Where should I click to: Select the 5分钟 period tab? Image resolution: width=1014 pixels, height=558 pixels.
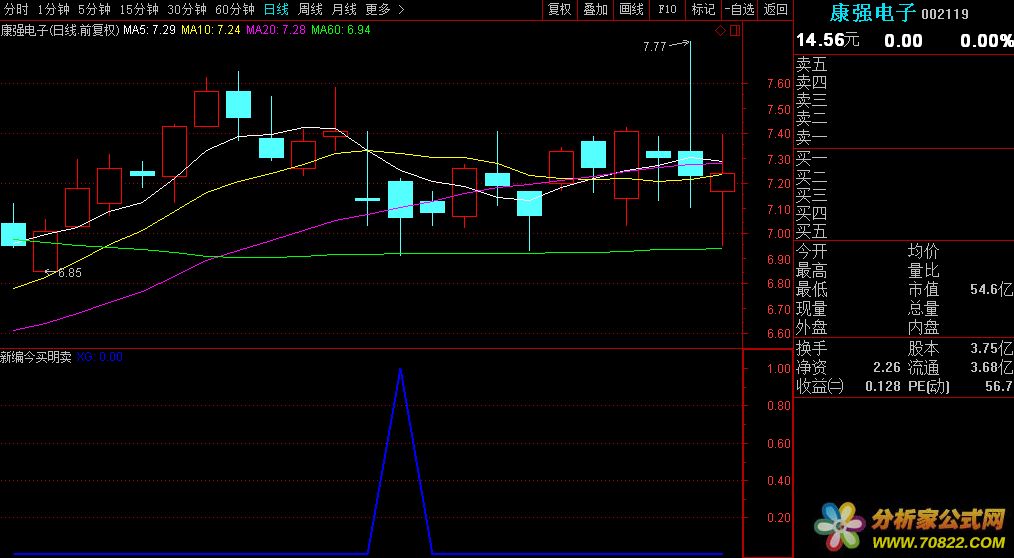coord(94,9)
